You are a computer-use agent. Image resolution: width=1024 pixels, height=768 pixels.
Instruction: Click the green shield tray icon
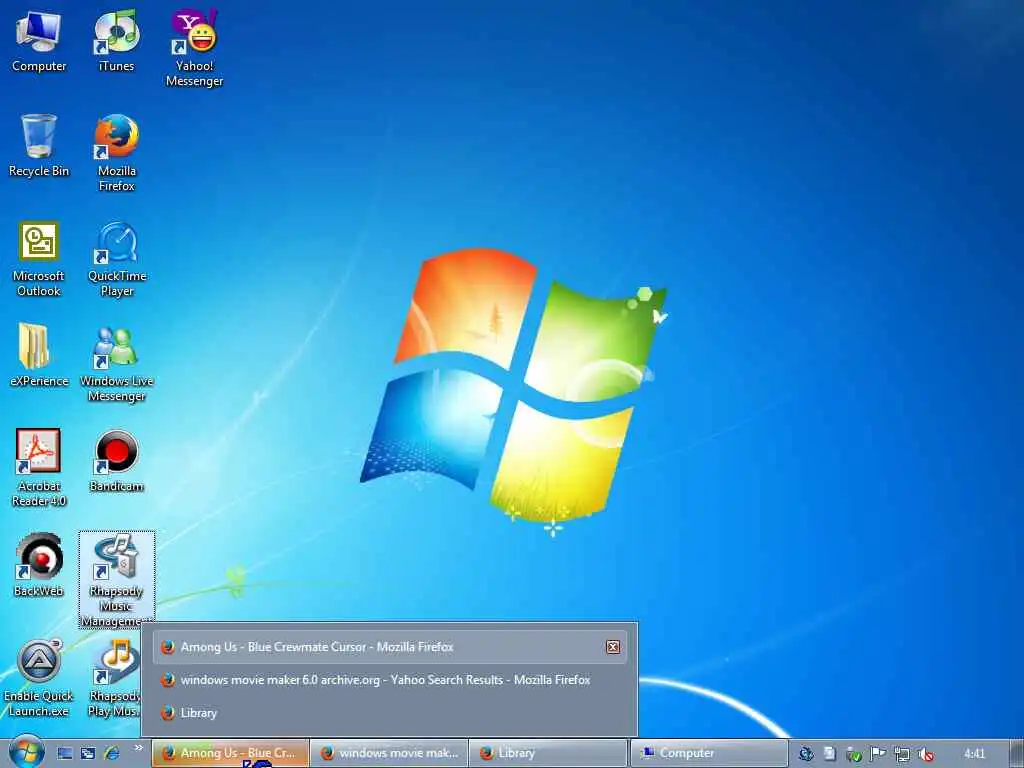(x=854, y=754)
